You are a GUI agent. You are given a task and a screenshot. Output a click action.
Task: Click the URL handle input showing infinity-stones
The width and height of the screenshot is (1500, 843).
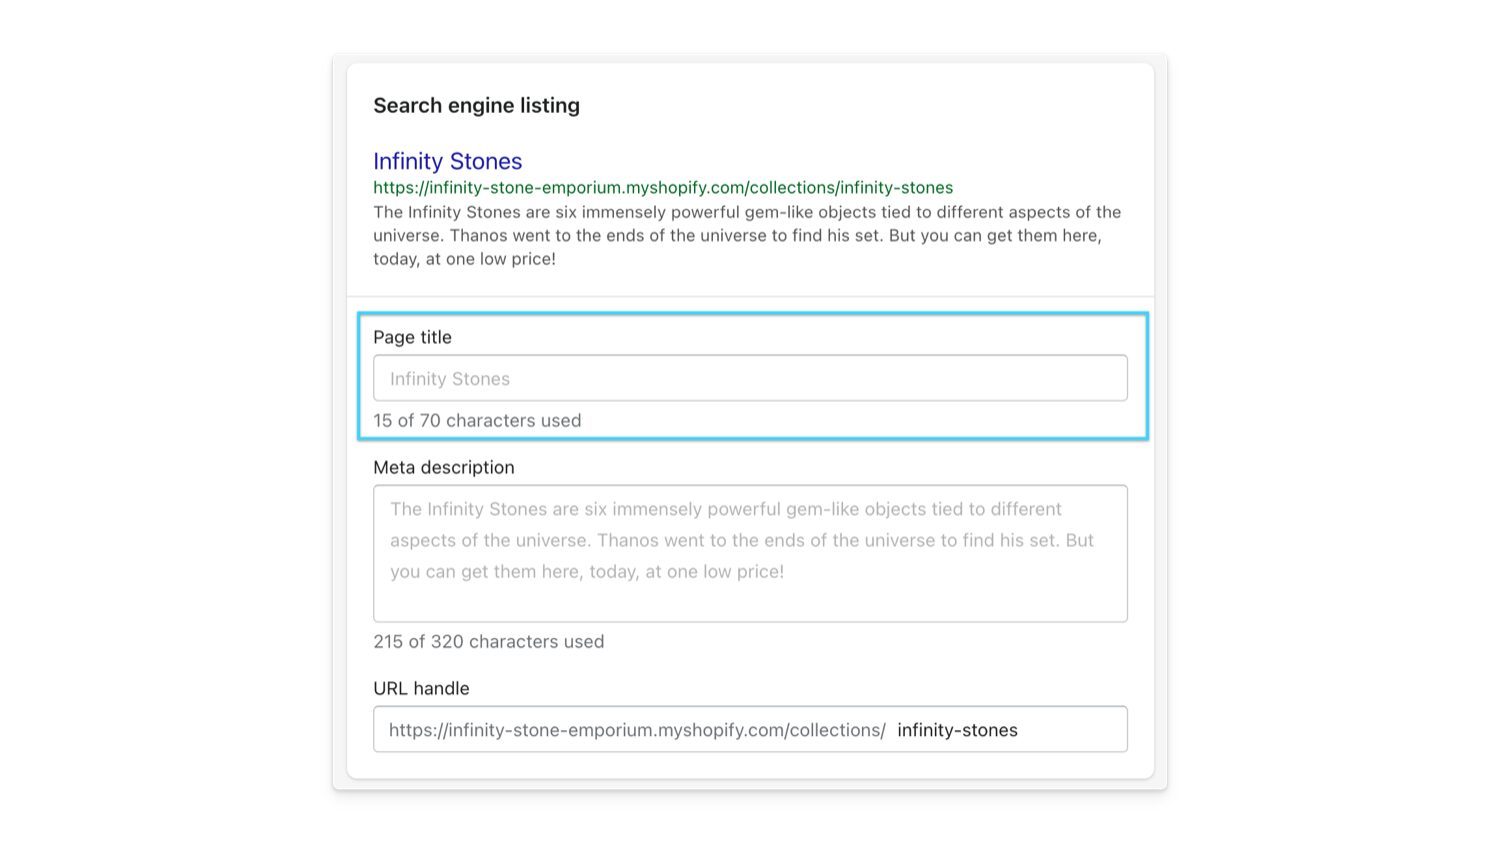click(x=750, y=729)
